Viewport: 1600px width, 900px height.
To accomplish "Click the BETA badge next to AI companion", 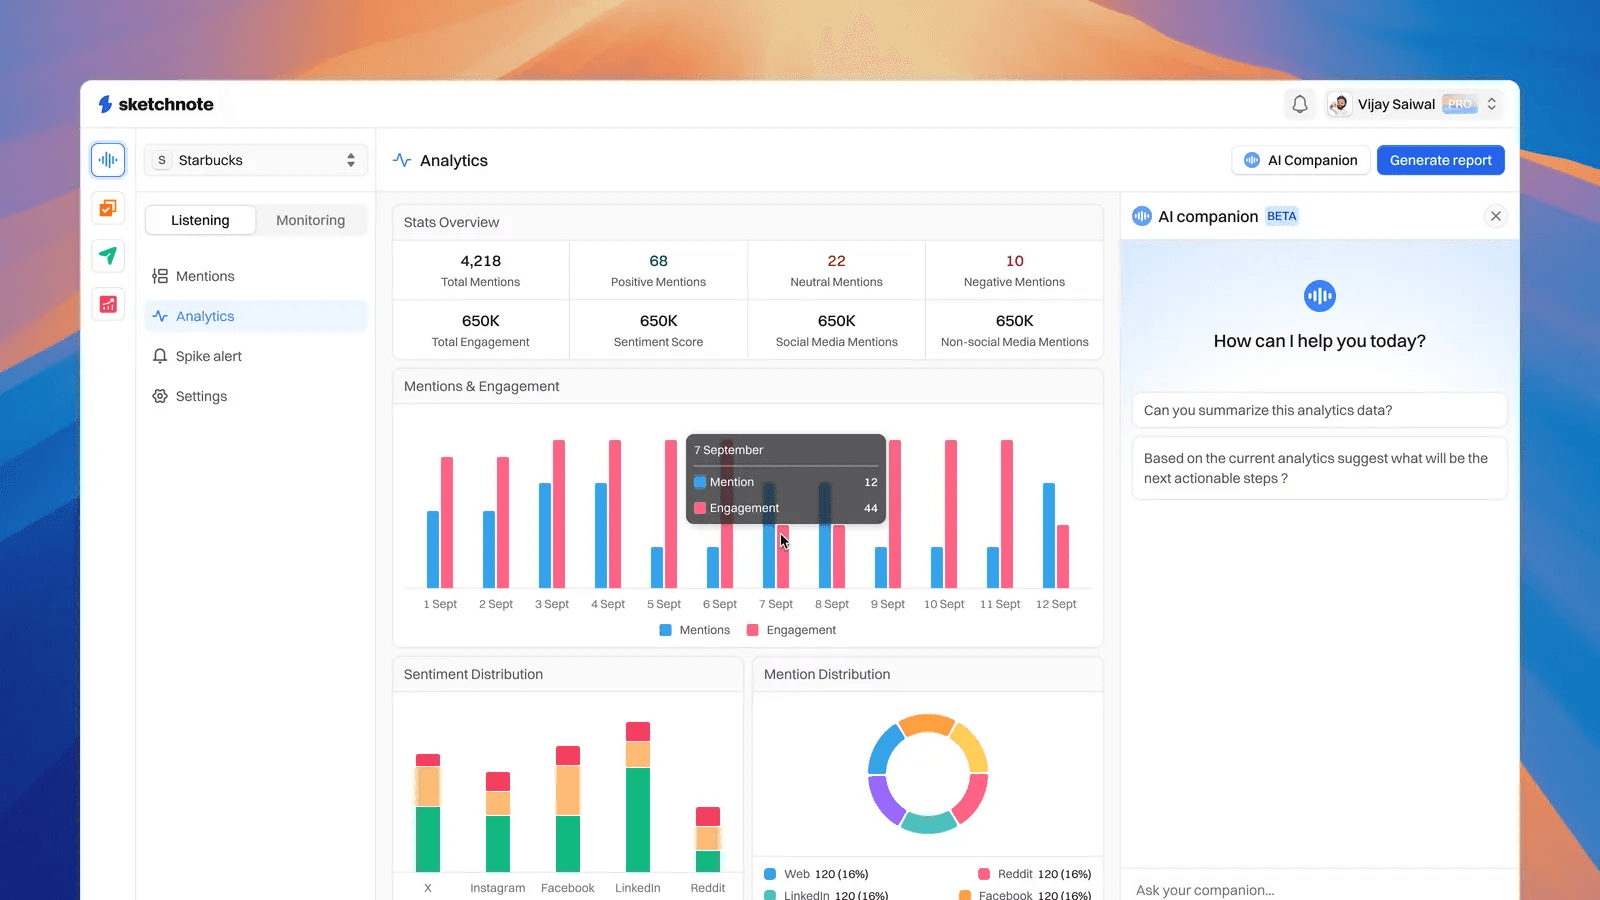I will (1282, 216).
